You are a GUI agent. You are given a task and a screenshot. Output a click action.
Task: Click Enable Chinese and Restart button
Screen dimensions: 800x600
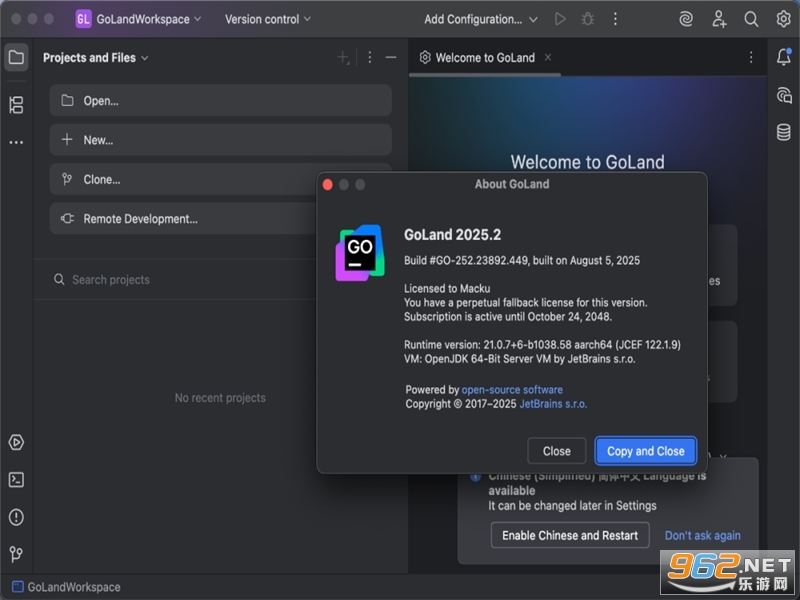570,535
